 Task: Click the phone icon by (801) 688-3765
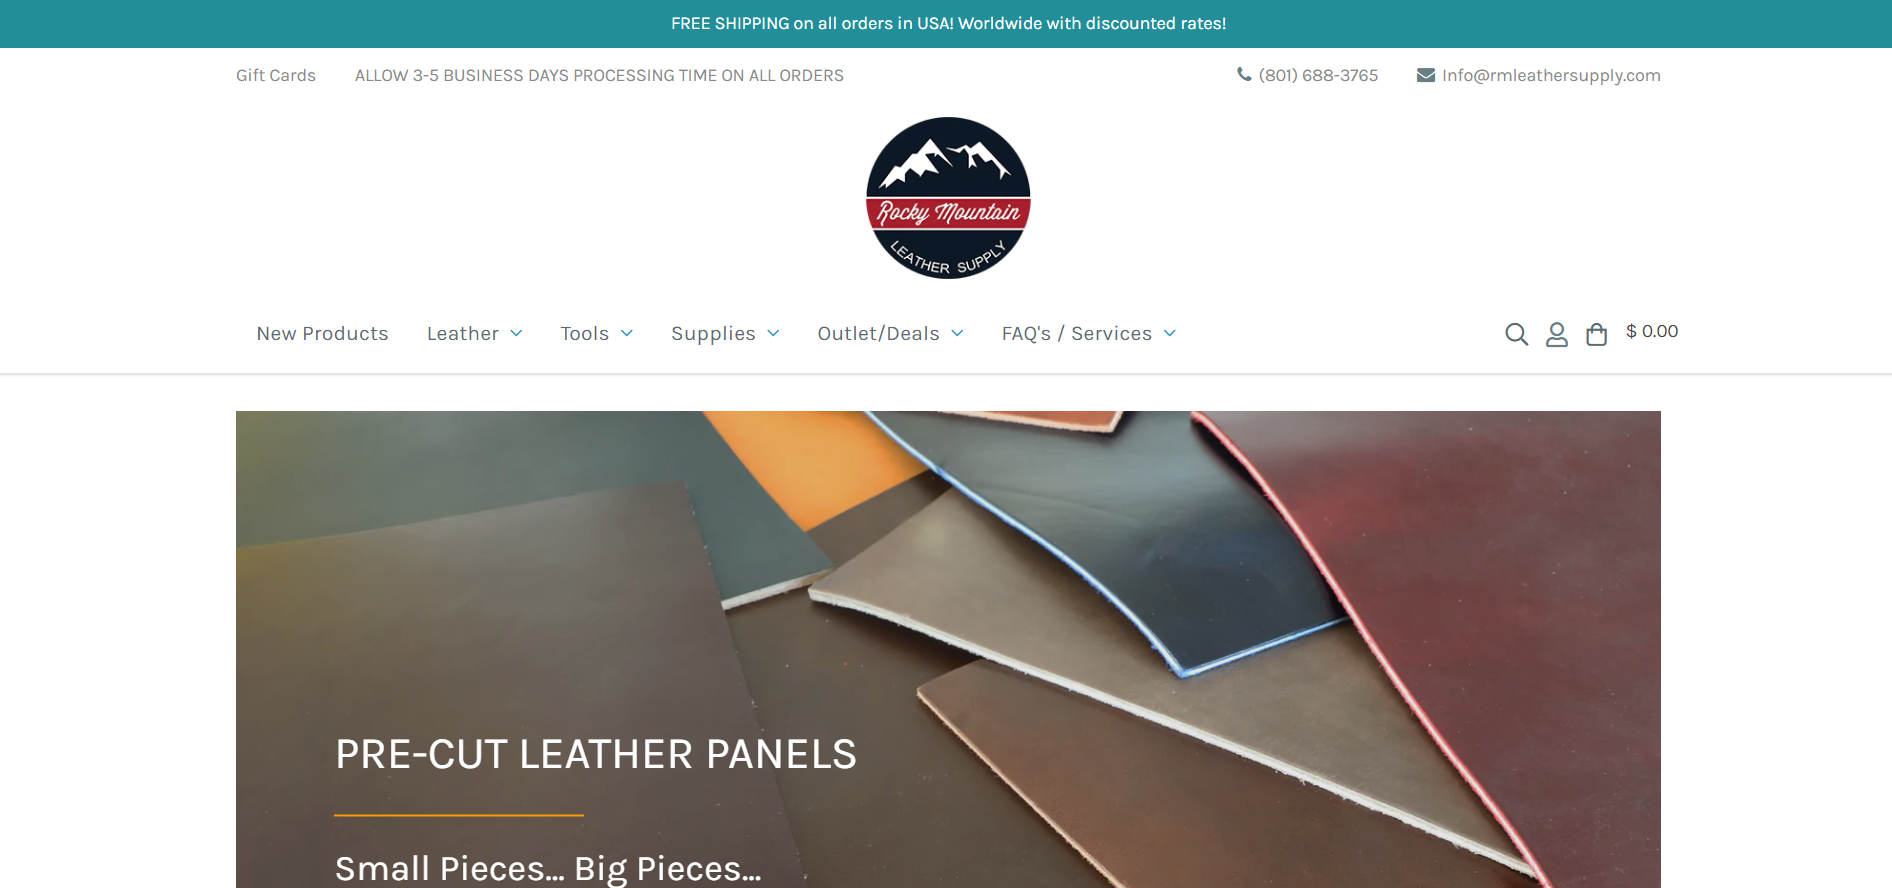1244,74
